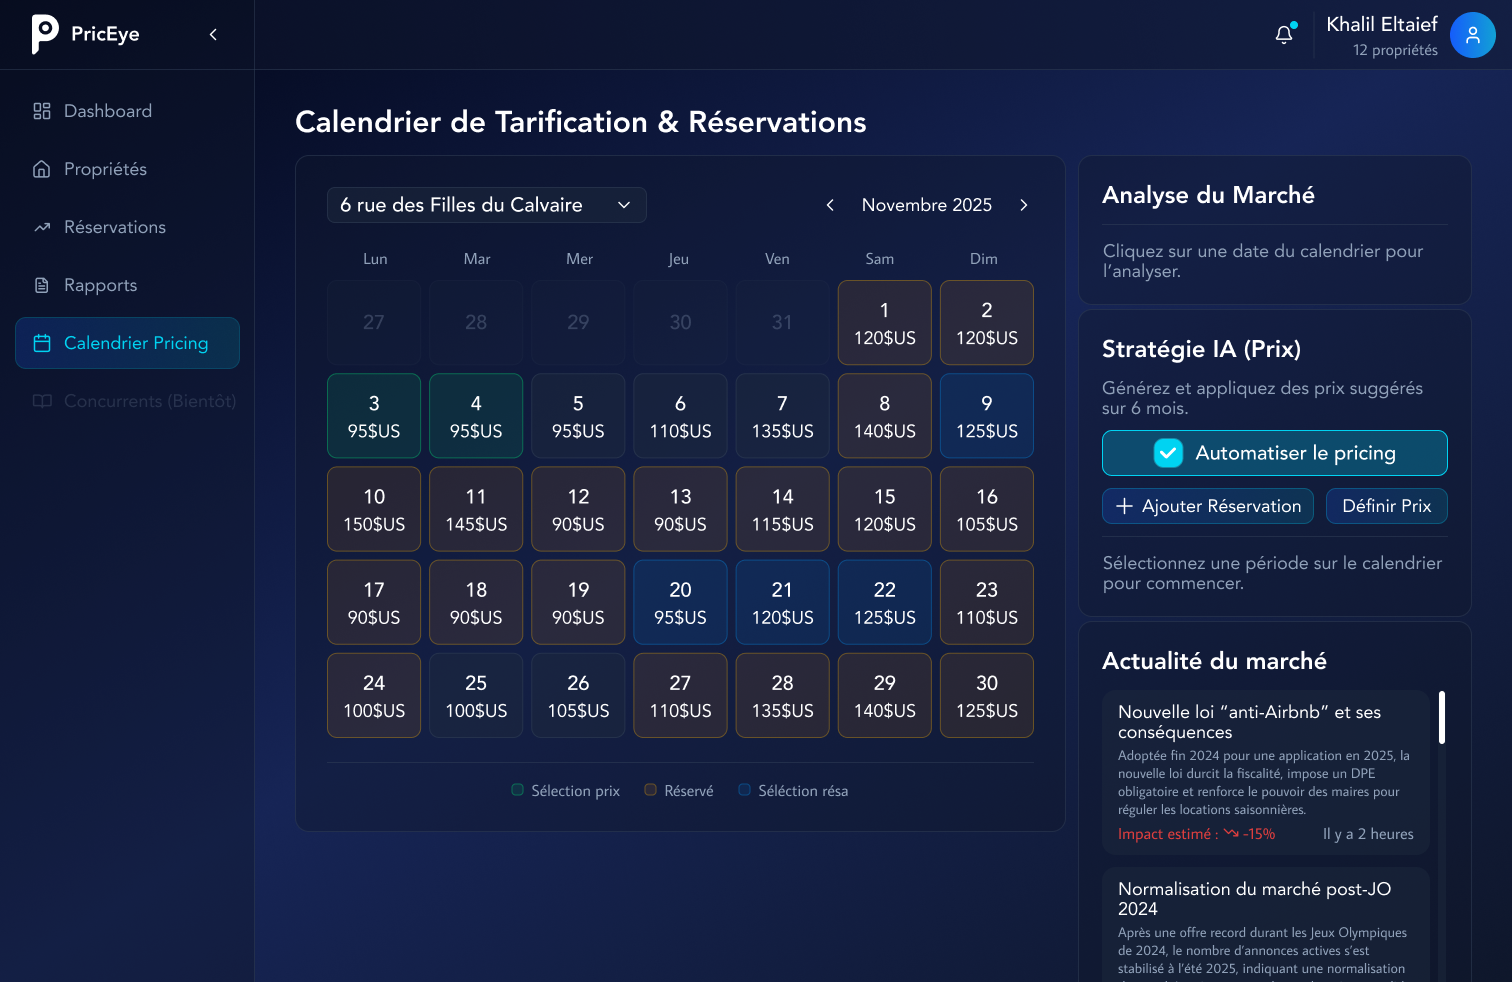Go to next month after Novembre 2025
The width and height of the screenshot is (1512, 982).
(x=1023, y=205)
